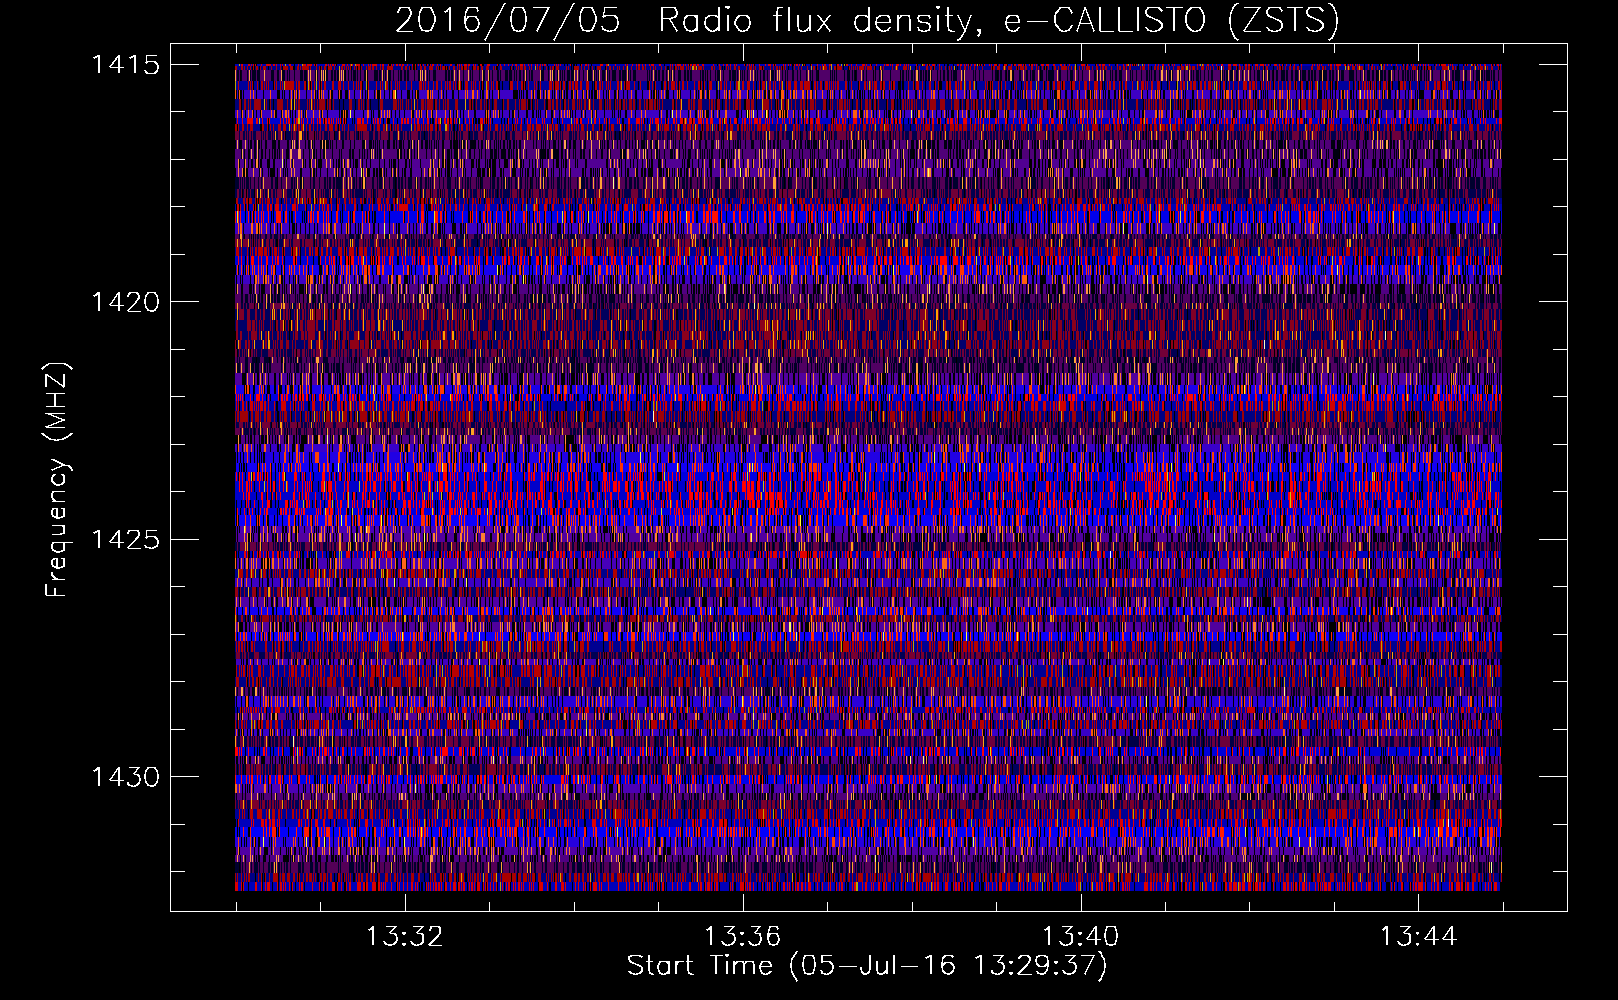The width and height of the screenshot is (1618, 1000).
Task: Select the 1415 frequency tick label
Action: pos(125,65)
